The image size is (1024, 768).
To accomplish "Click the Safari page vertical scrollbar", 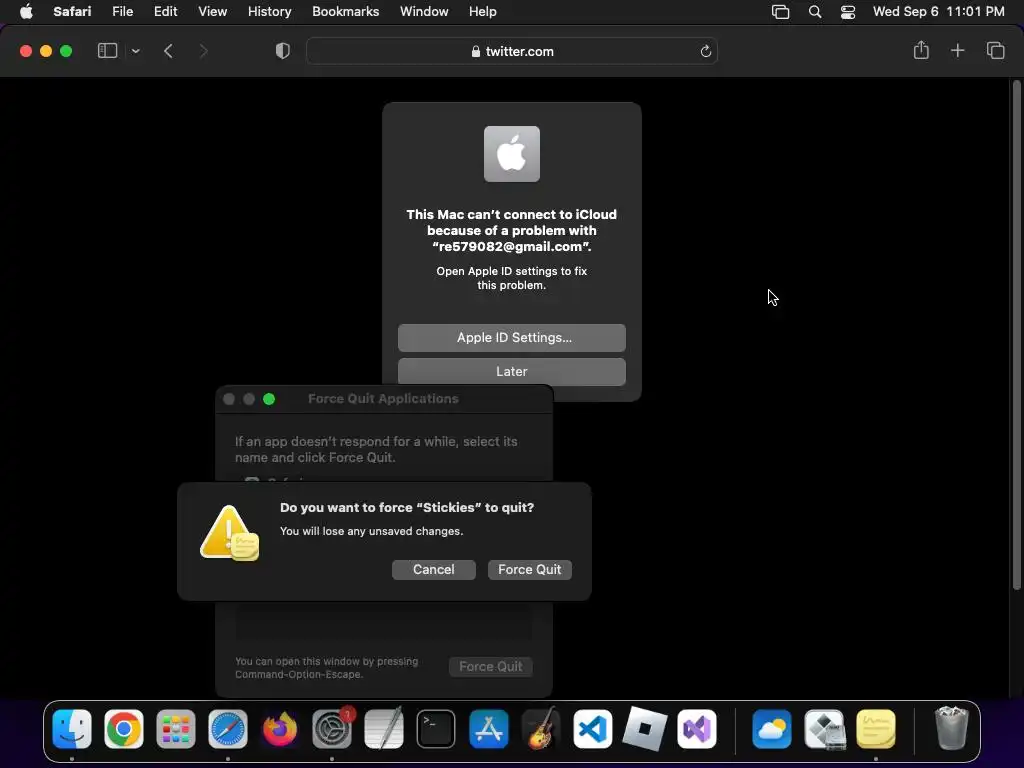I will click(1016, 334).
